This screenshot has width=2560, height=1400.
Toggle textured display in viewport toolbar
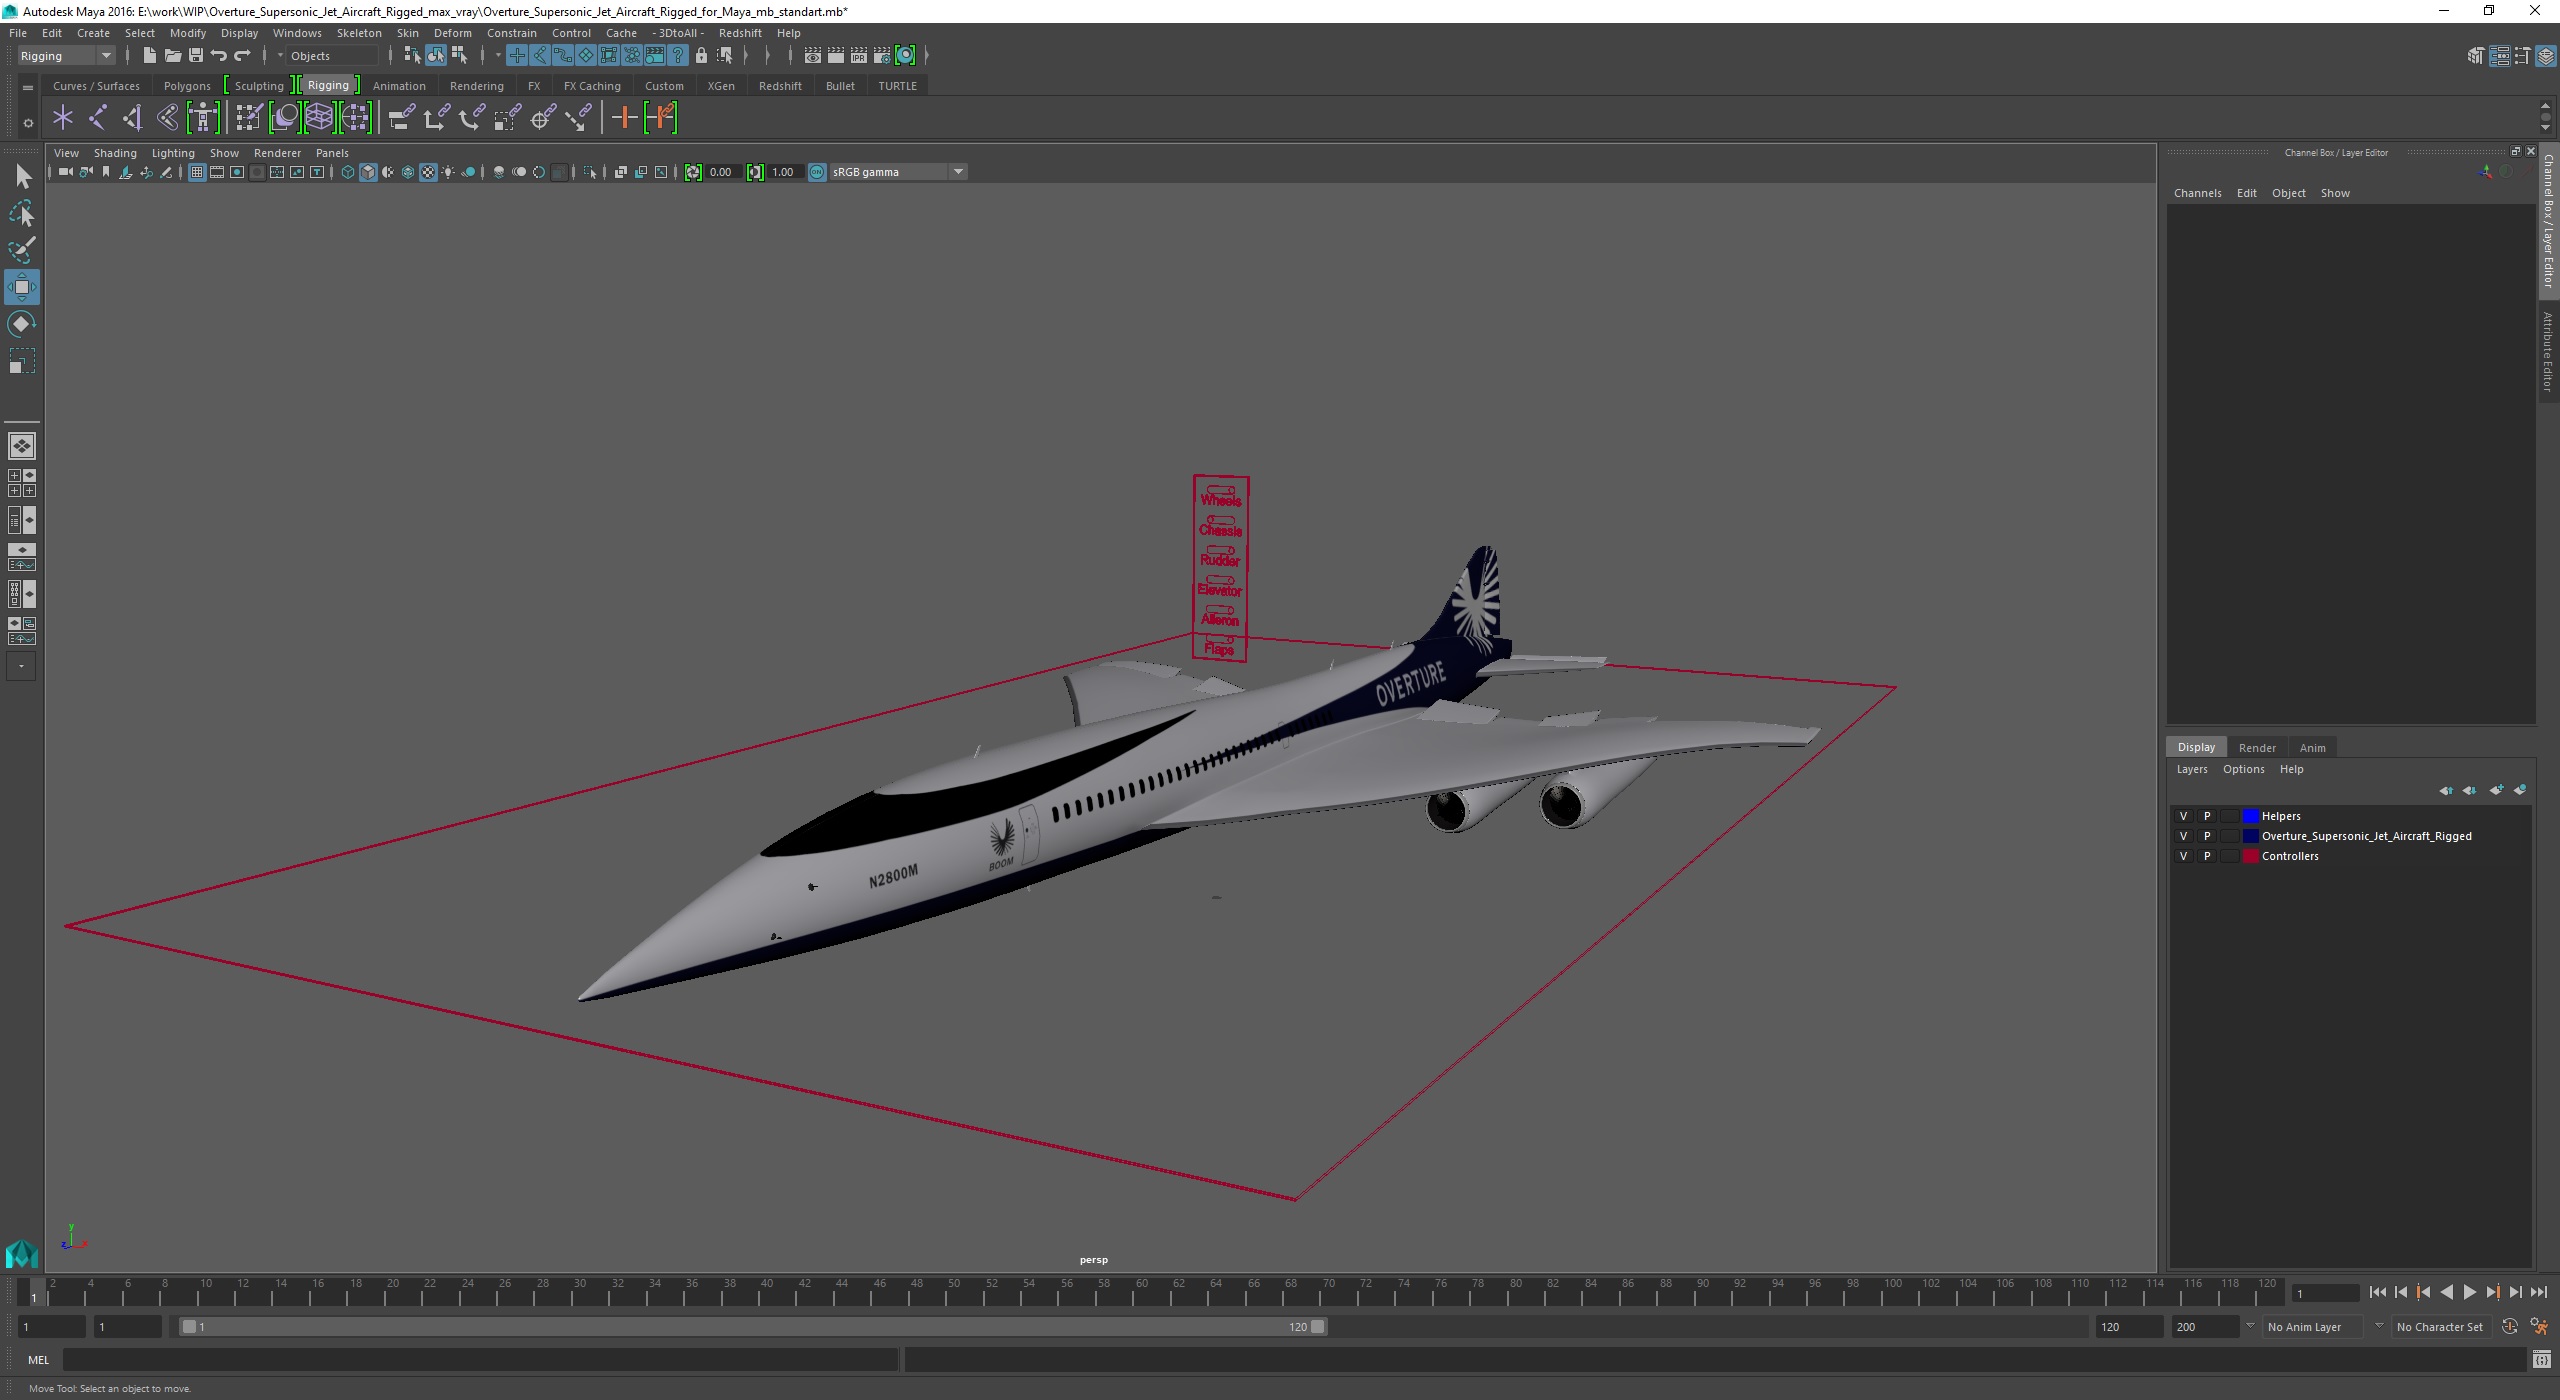point(428,172)
